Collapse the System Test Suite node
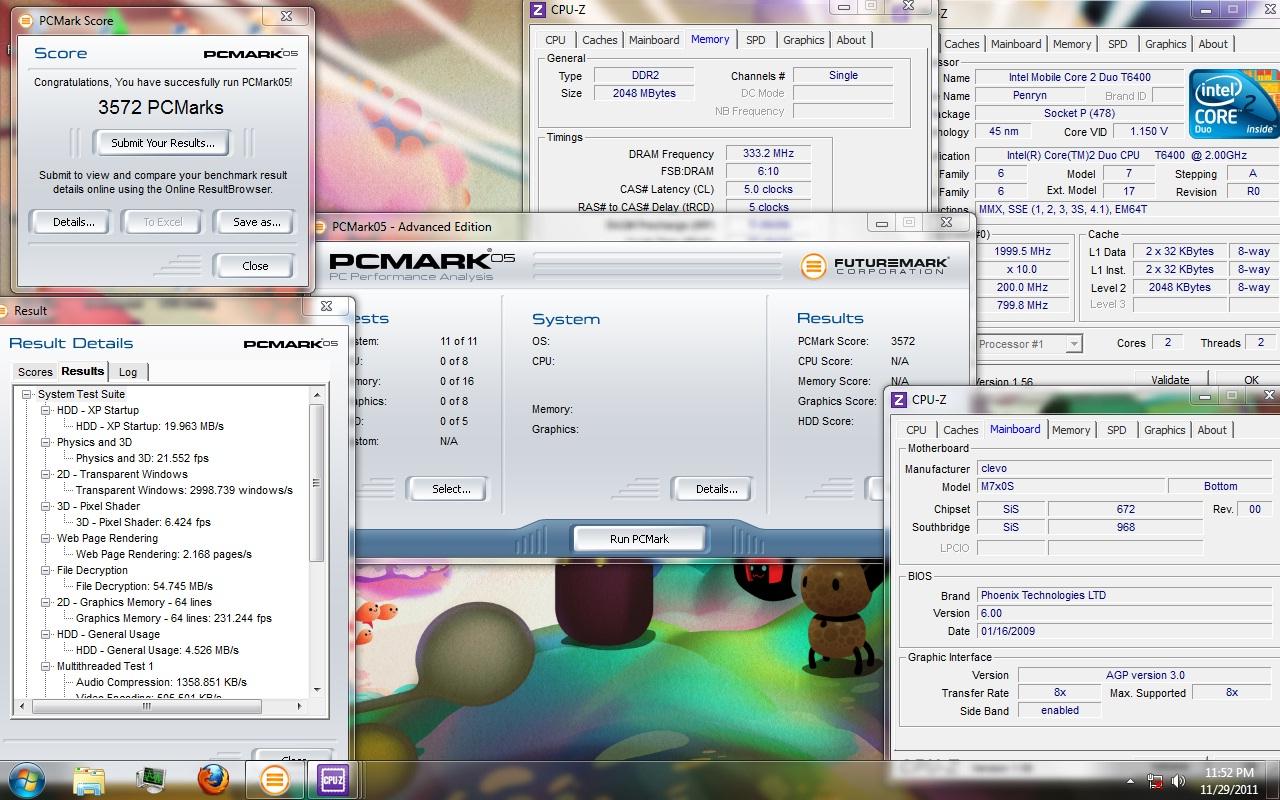The image size is (1280, 800). click(x=28, y=394)
